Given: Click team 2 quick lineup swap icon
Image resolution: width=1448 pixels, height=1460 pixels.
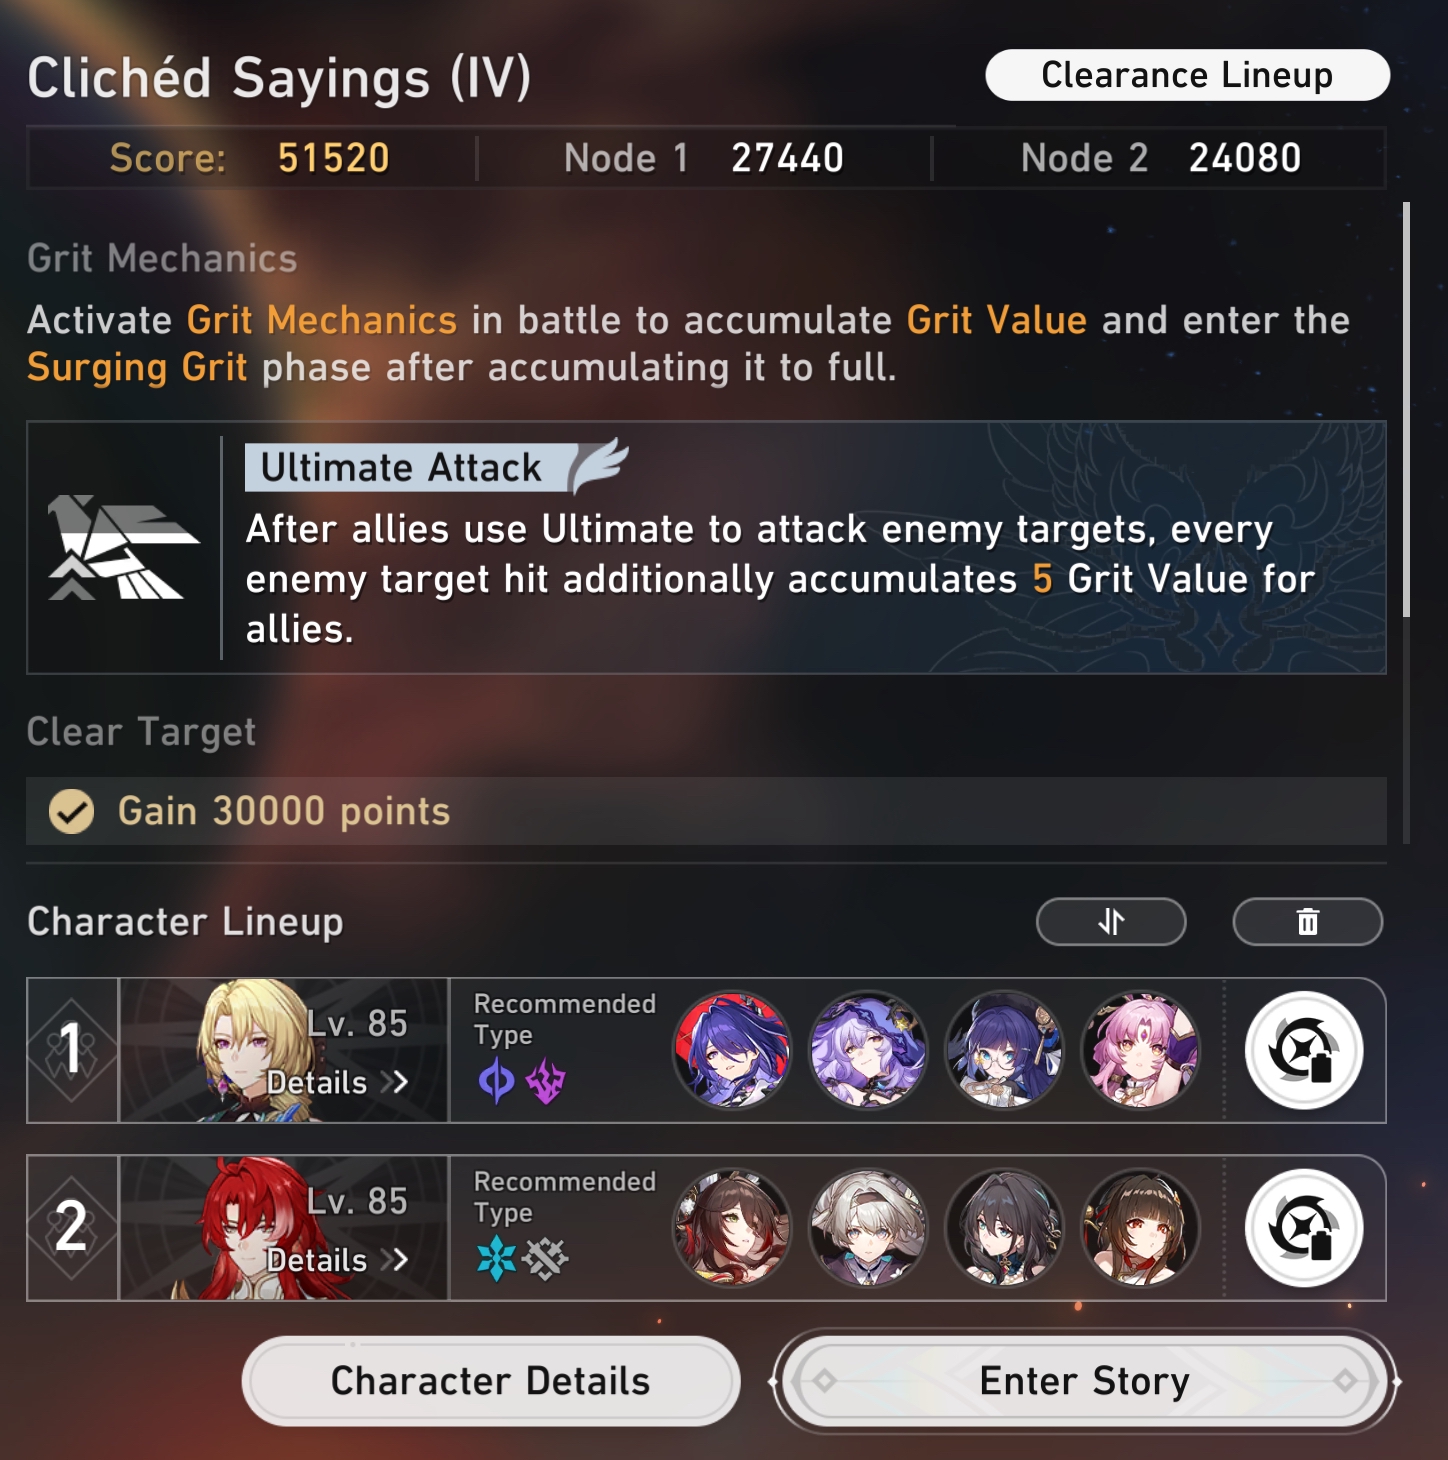Looking at the screenshot, I should [1304, 1228].
